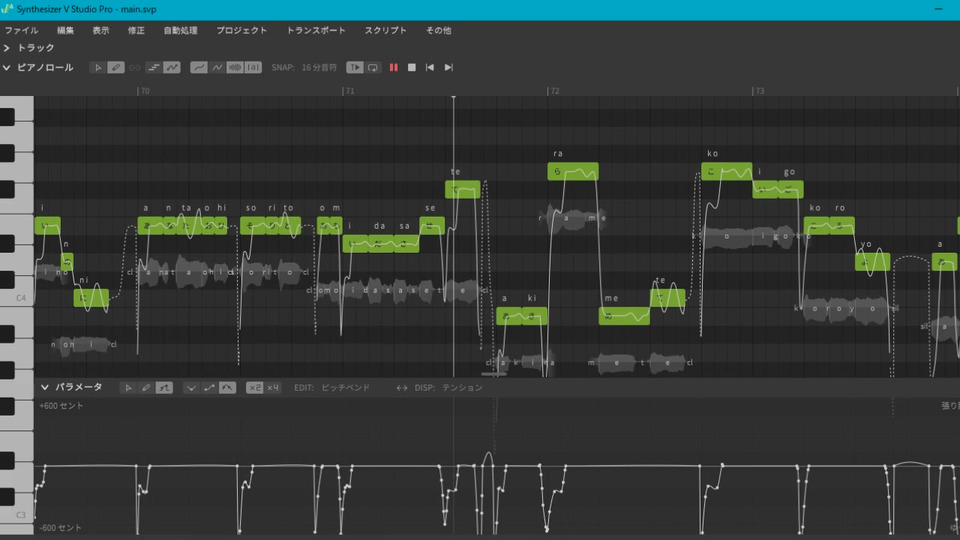Screen dimensions: 960x540
Task: Choose the diagonal line interpolation icon
Action: click(209, 388)
